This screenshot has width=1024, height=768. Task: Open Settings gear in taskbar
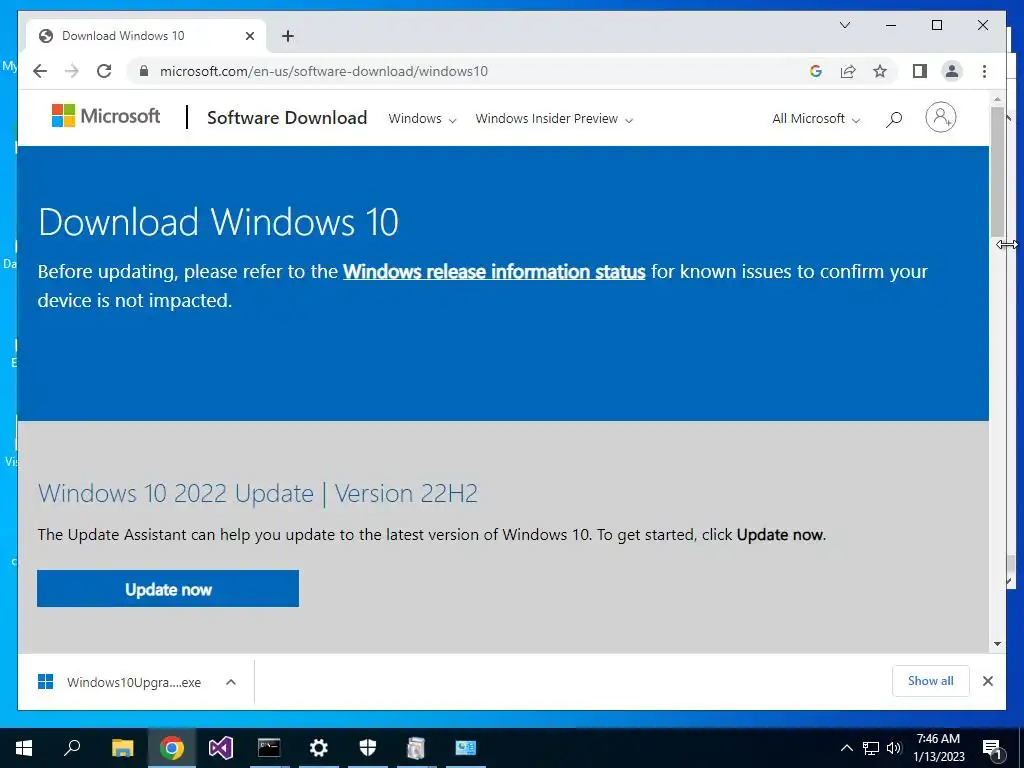tap(319, 748)
